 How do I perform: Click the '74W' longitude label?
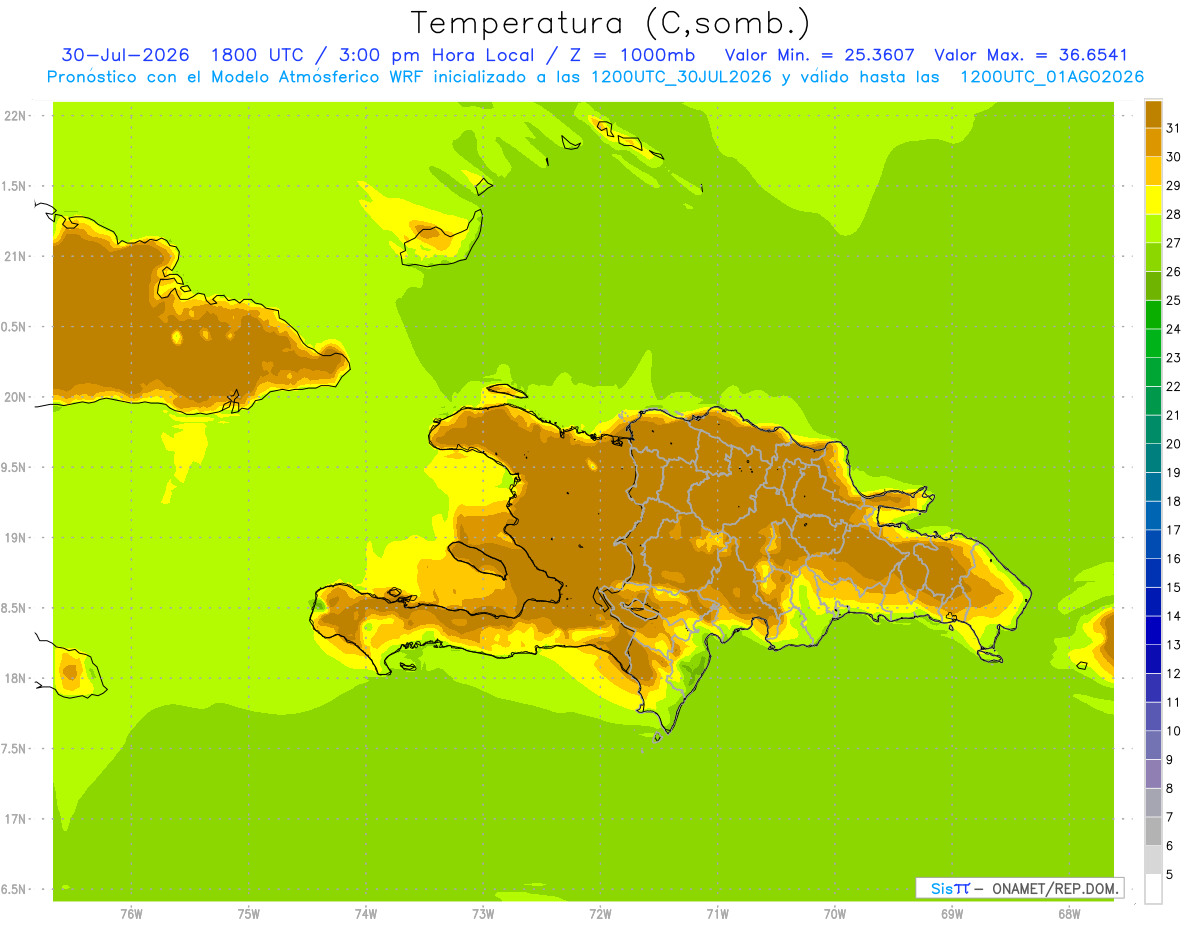[365, 914]
